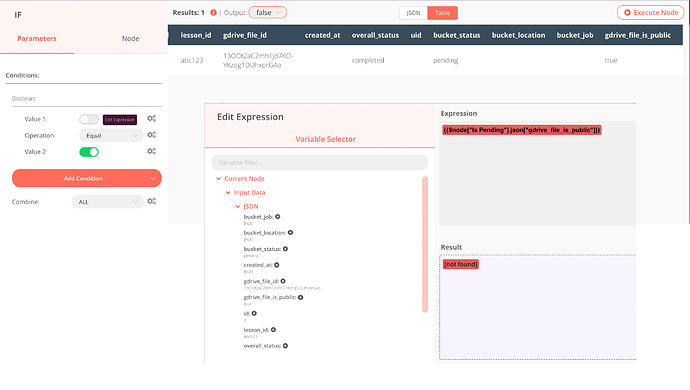Click the true cell in results table

tap(611, 60)
